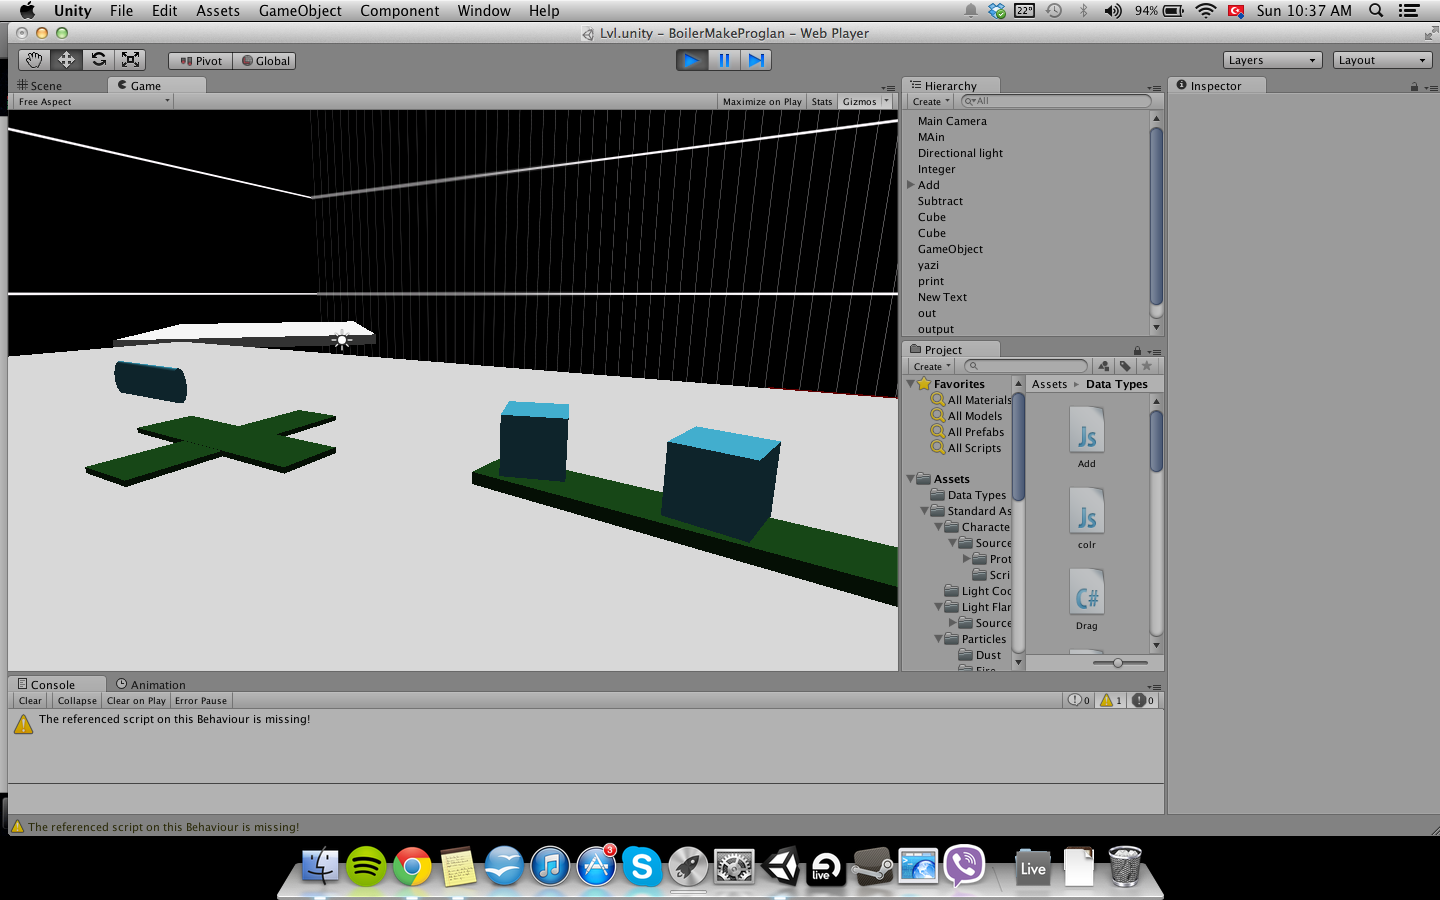
Task: Open the GameObject menu
Action: click(x=300, y=11)
